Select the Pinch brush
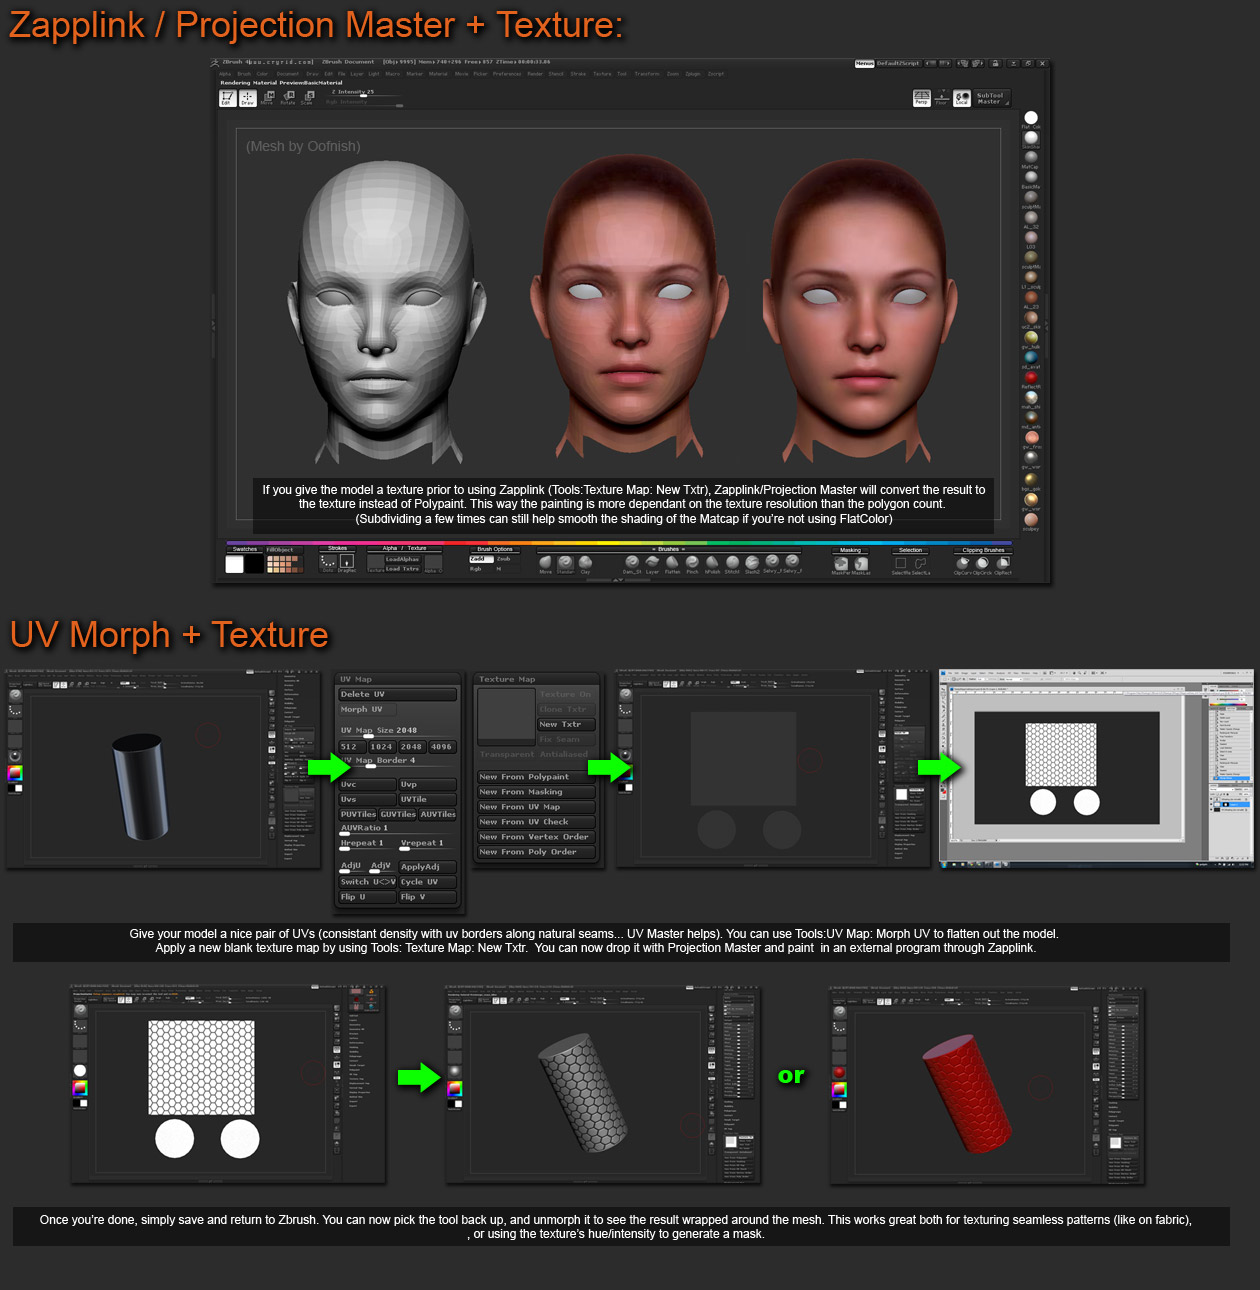The image size is (1260, 1290). (692, 564)
